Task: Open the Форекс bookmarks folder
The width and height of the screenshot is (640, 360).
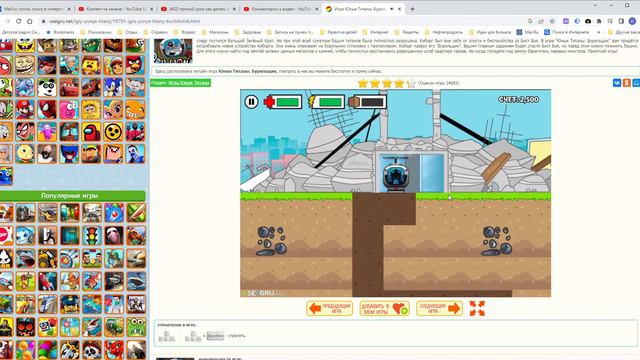Action: pos(185,32)
